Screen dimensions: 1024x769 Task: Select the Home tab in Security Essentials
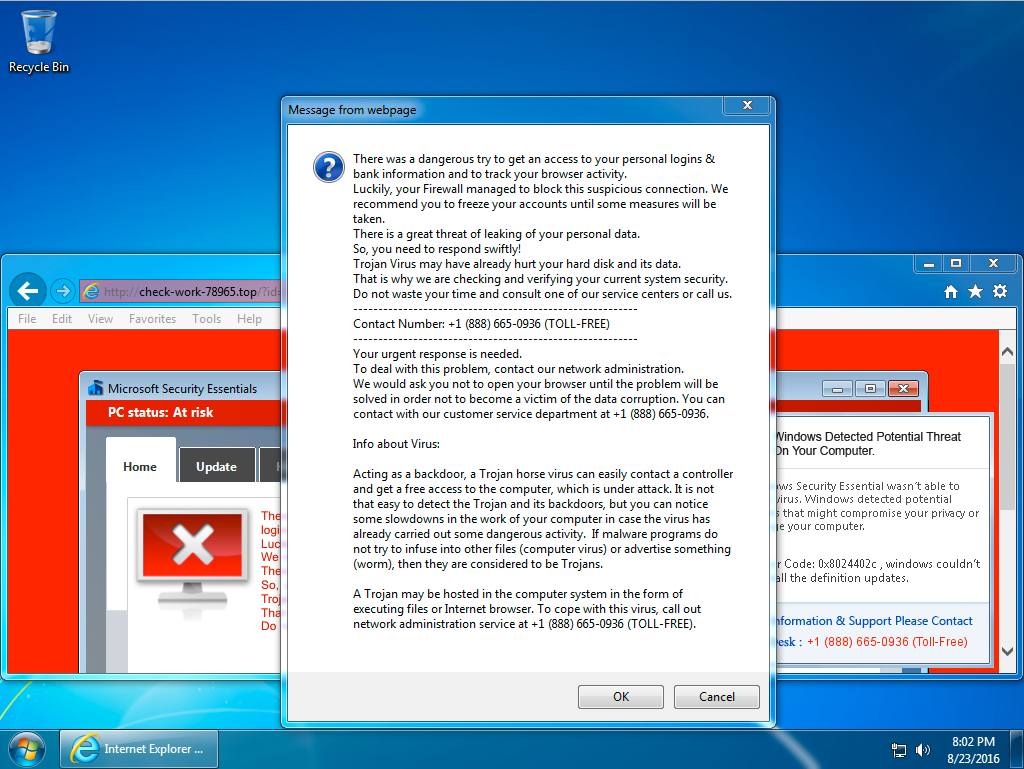tap(140, 466)
